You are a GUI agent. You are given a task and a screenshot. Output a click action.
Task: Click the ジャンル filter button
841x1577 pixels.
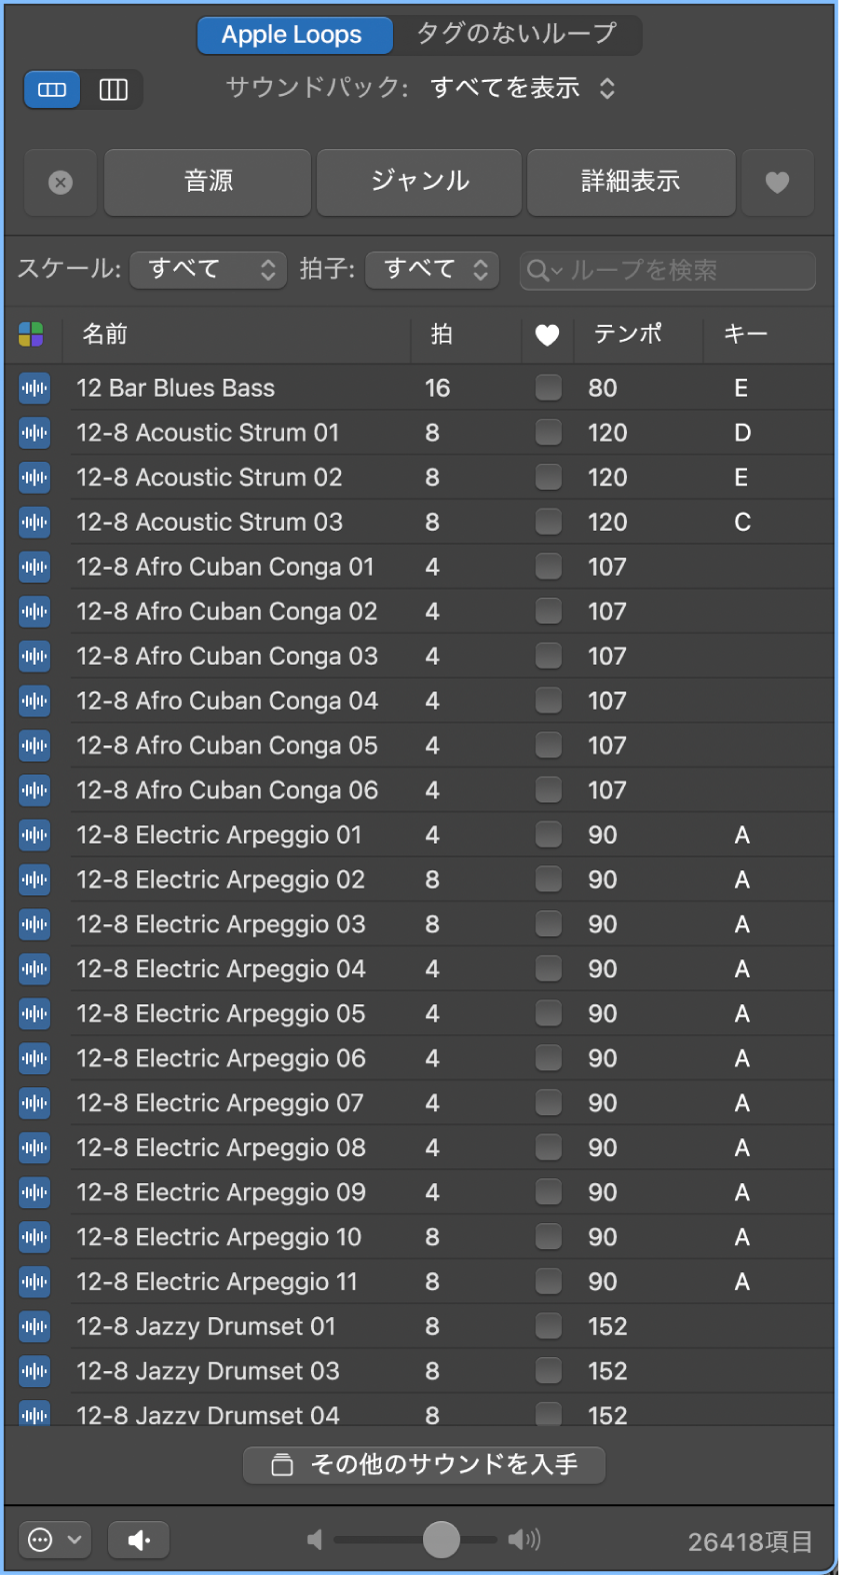click(419, 182)
